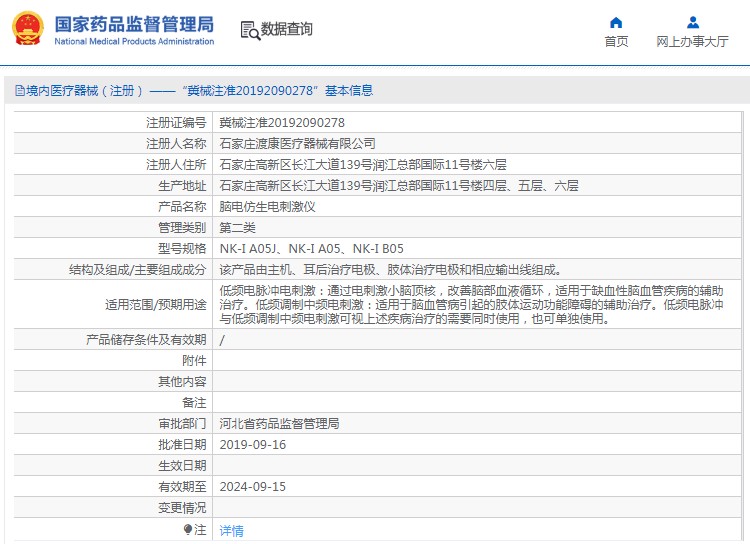
Task: Click approval department 河北省药品监督管理局
Action: pos(279,424)
